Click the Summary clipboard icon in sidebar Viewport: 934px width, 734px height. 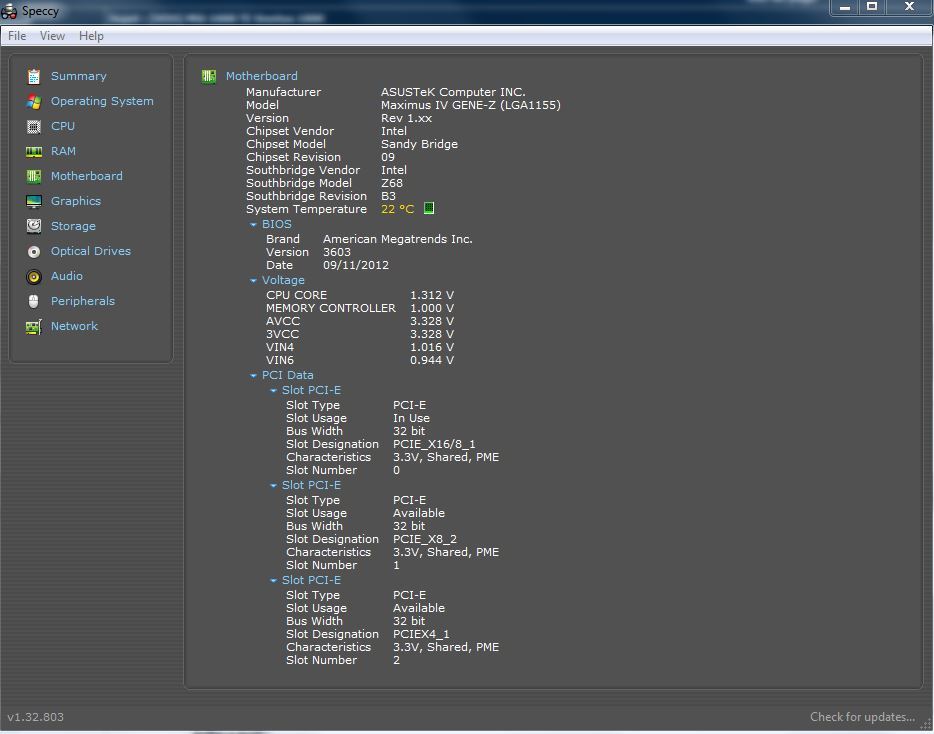tap(34, 76)
